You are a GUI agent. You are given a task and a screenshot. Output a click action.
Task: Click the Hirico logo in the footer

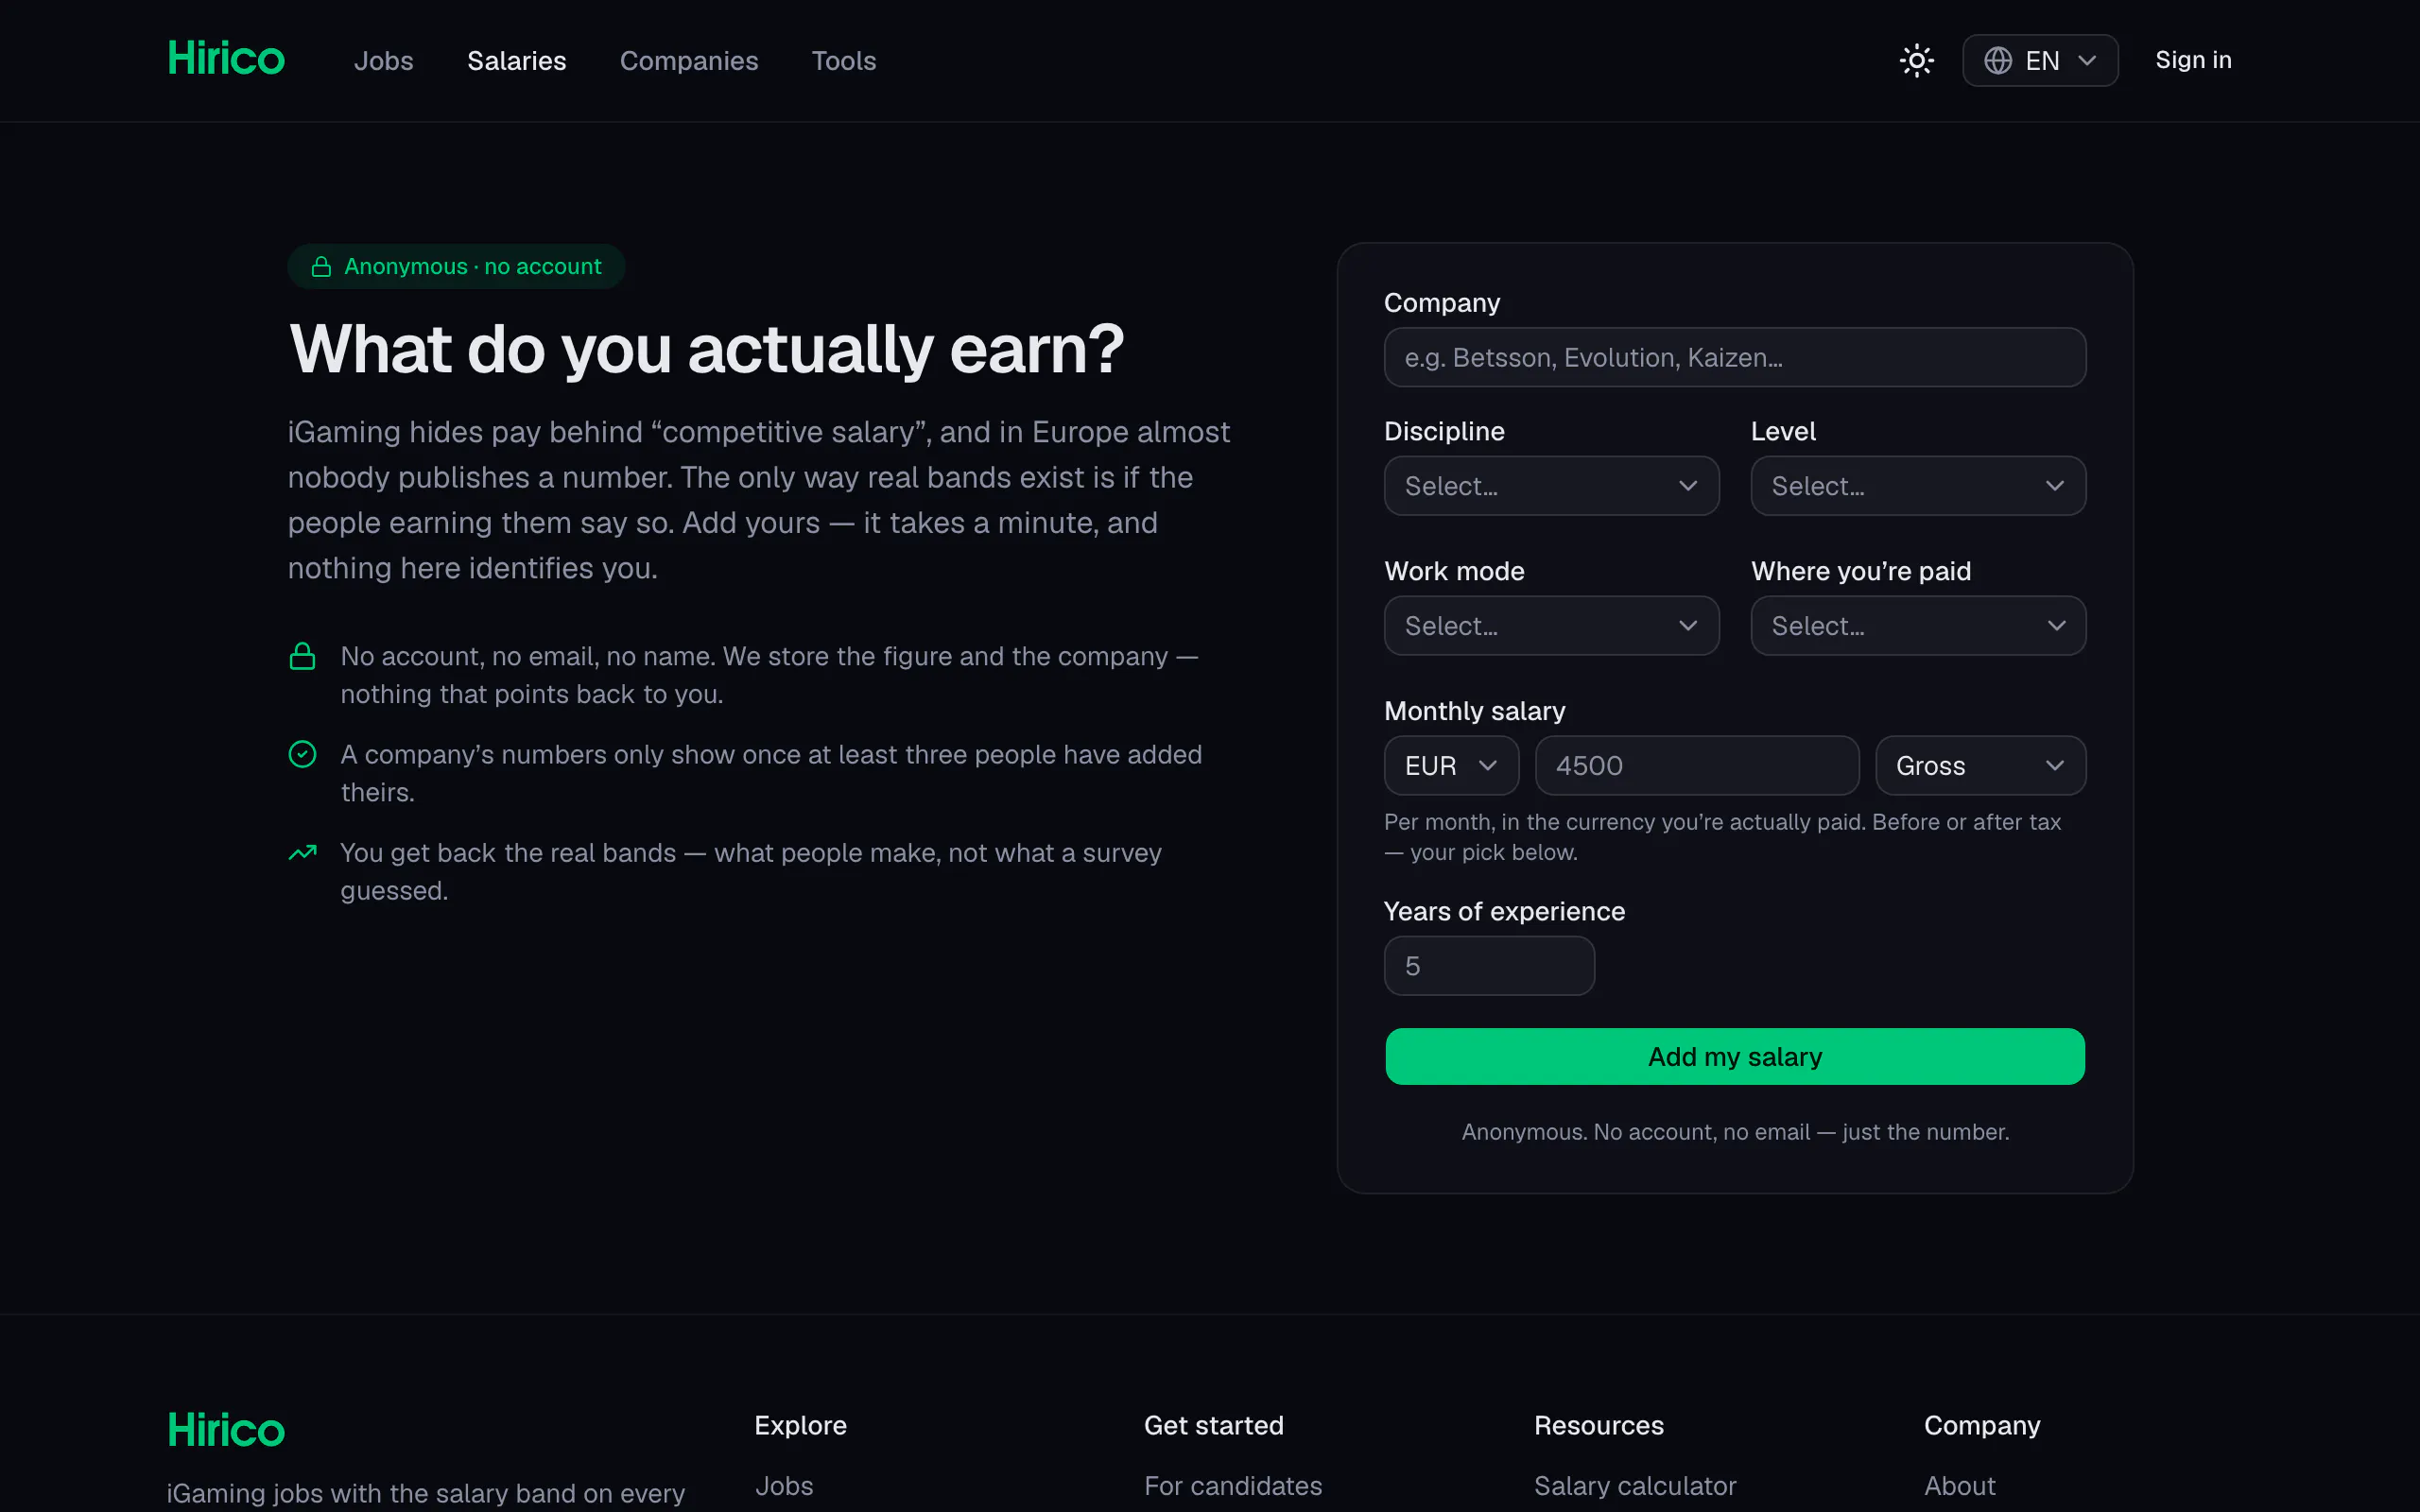click(x=226, y=1430)
